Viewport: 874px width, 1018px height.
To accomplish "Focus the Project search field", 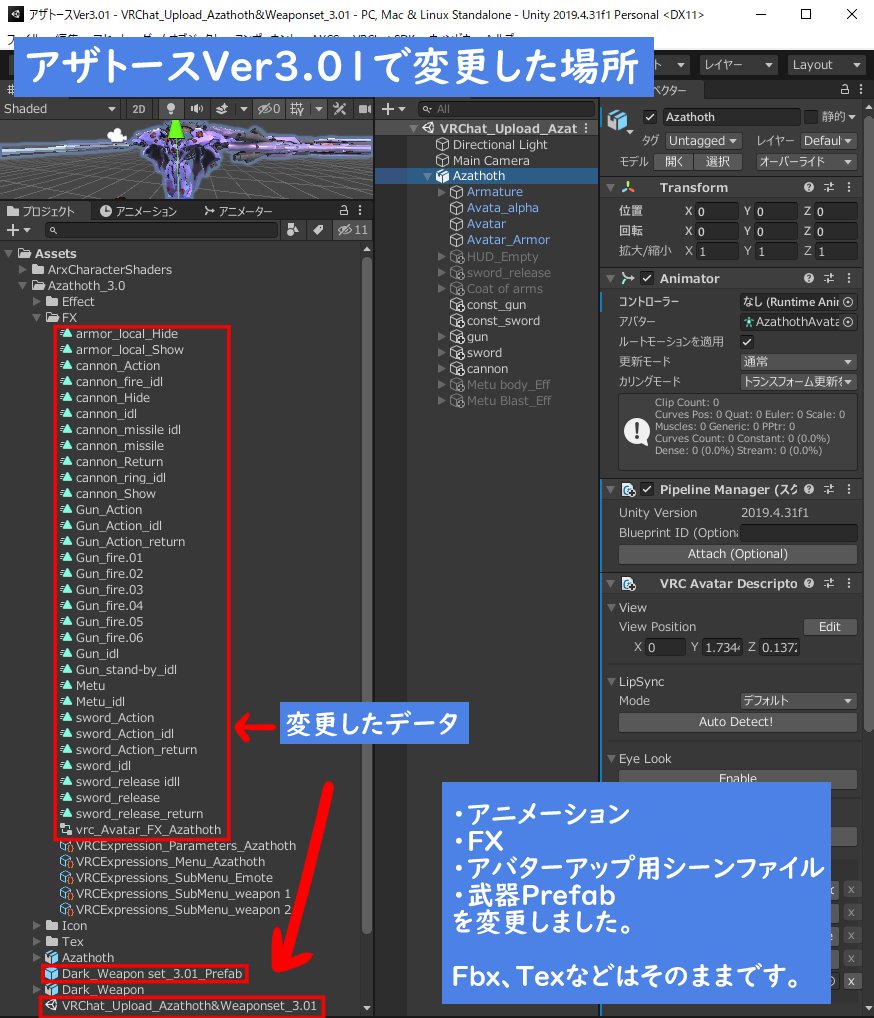I will (162, 230).
